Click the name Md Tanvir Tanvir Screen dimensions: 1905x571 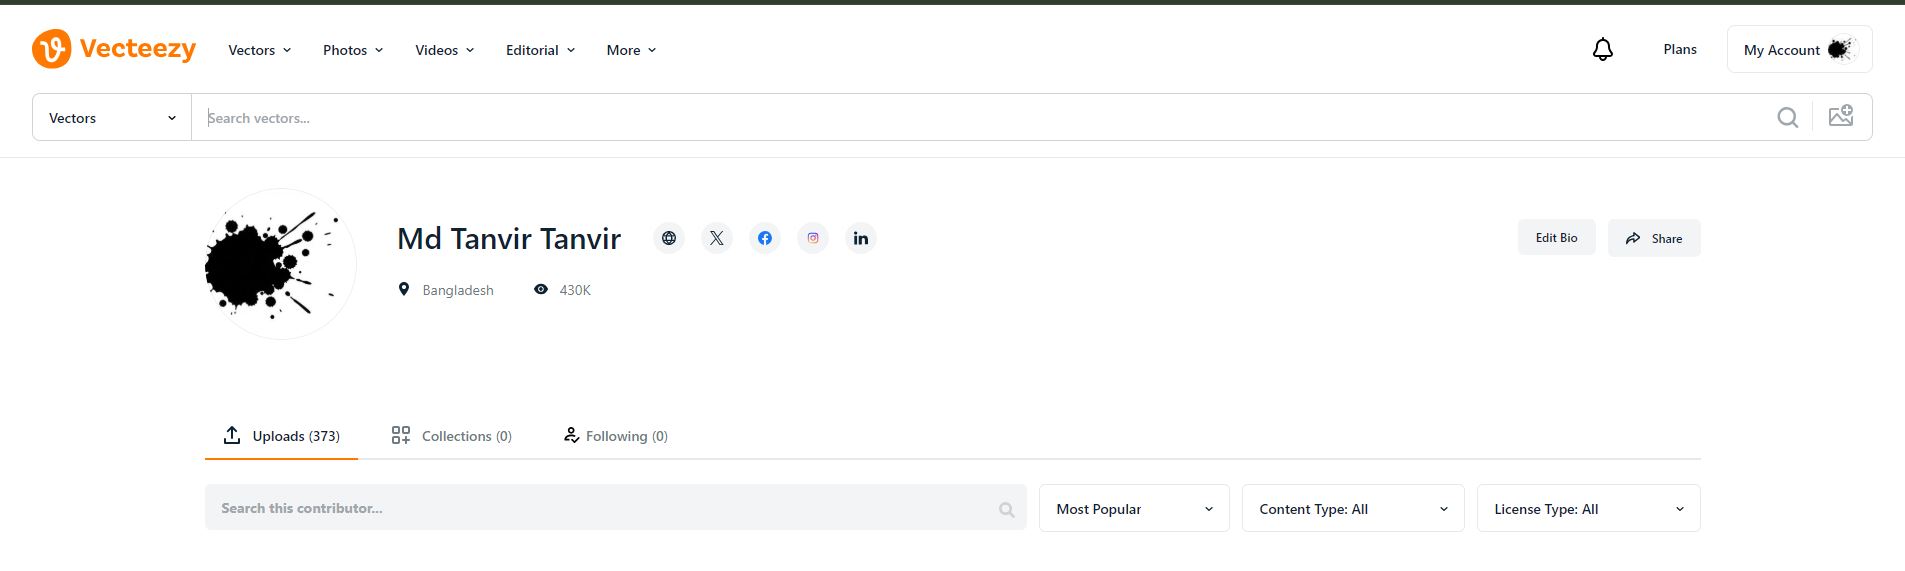pos(509,239)
